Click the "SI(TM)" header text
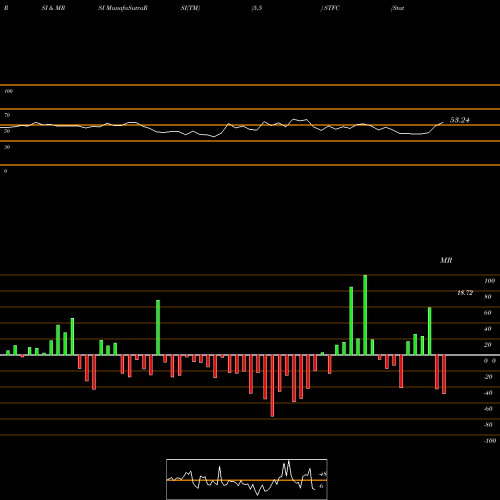Image resolution: width=500 pixels, height=500 pixels. click(x=190, y=8)
